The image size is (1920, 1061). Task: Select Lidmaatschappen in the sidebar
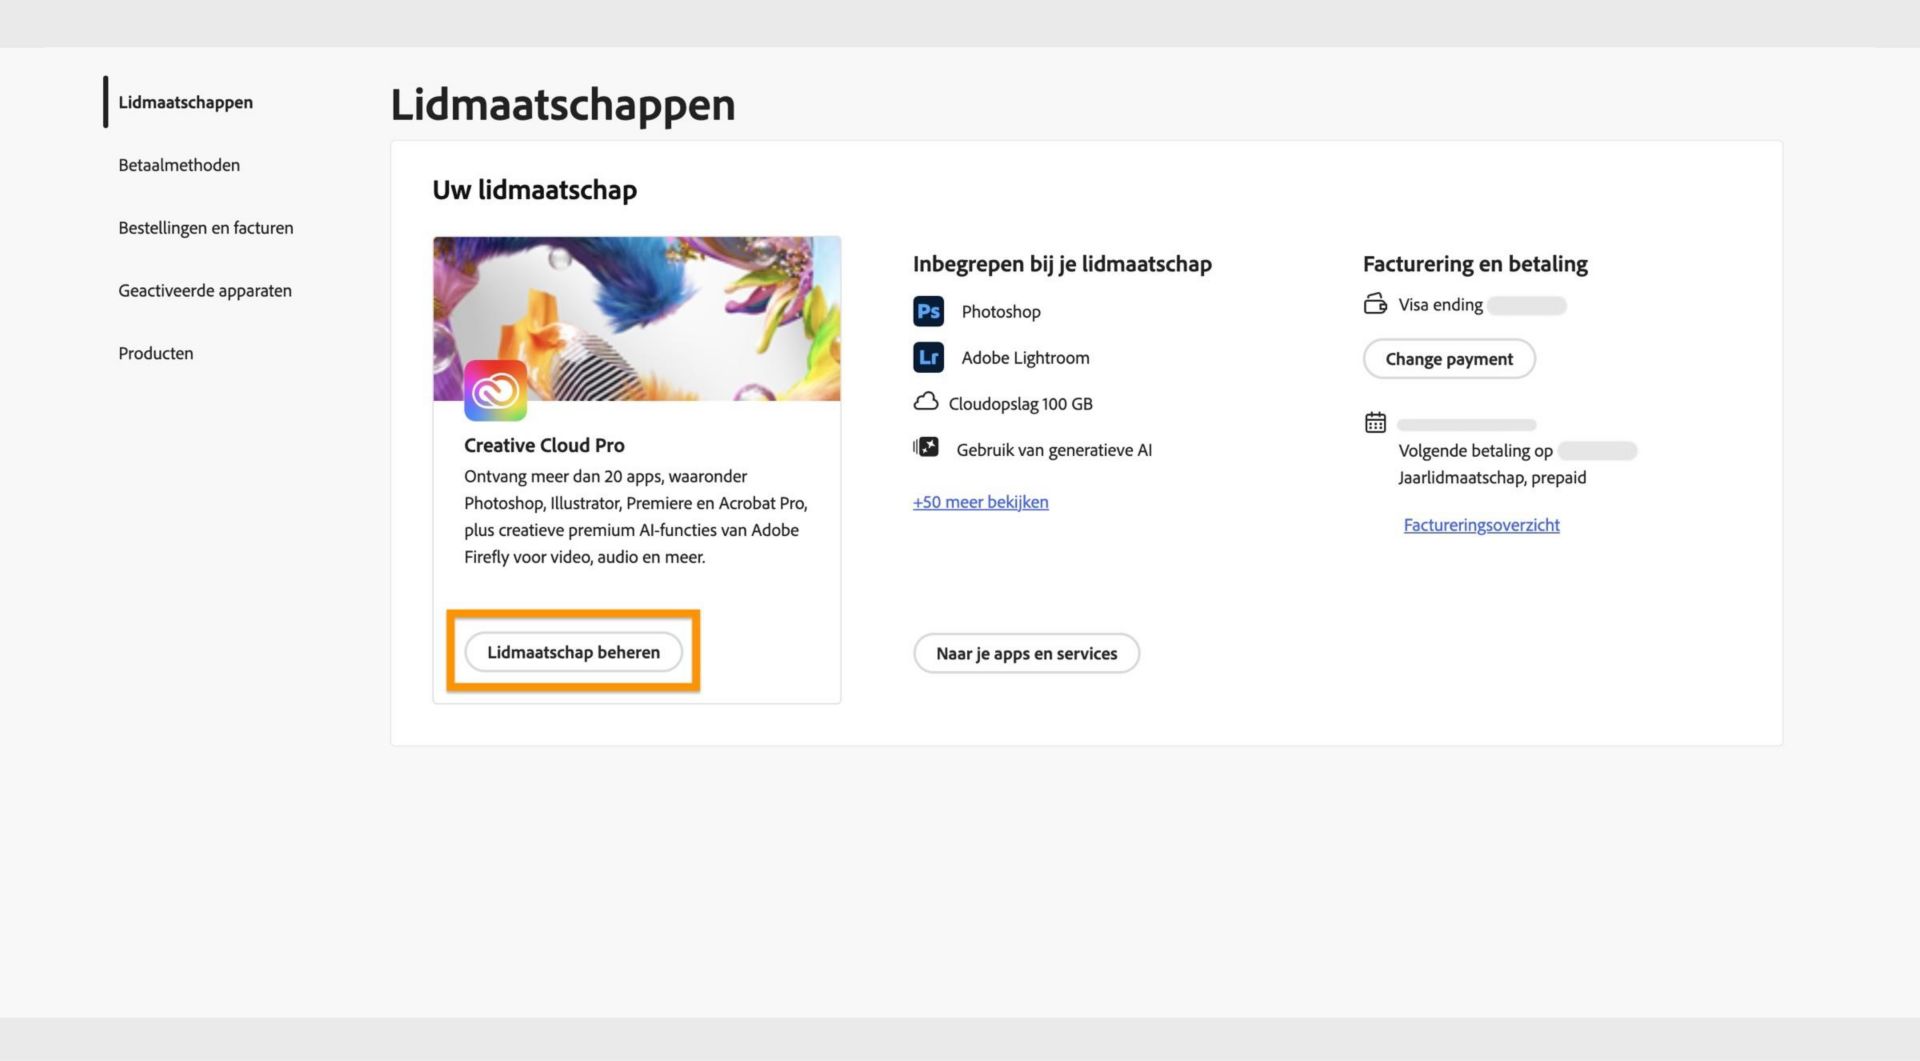tap(185, 102)
